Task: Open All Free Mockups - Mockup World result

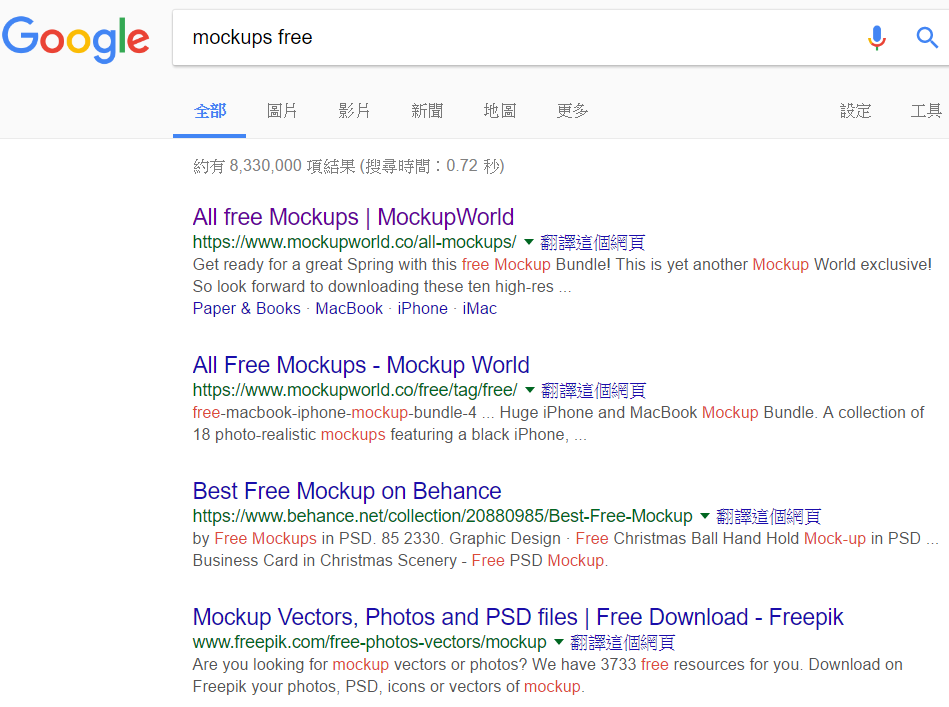Action: (361, 365)
